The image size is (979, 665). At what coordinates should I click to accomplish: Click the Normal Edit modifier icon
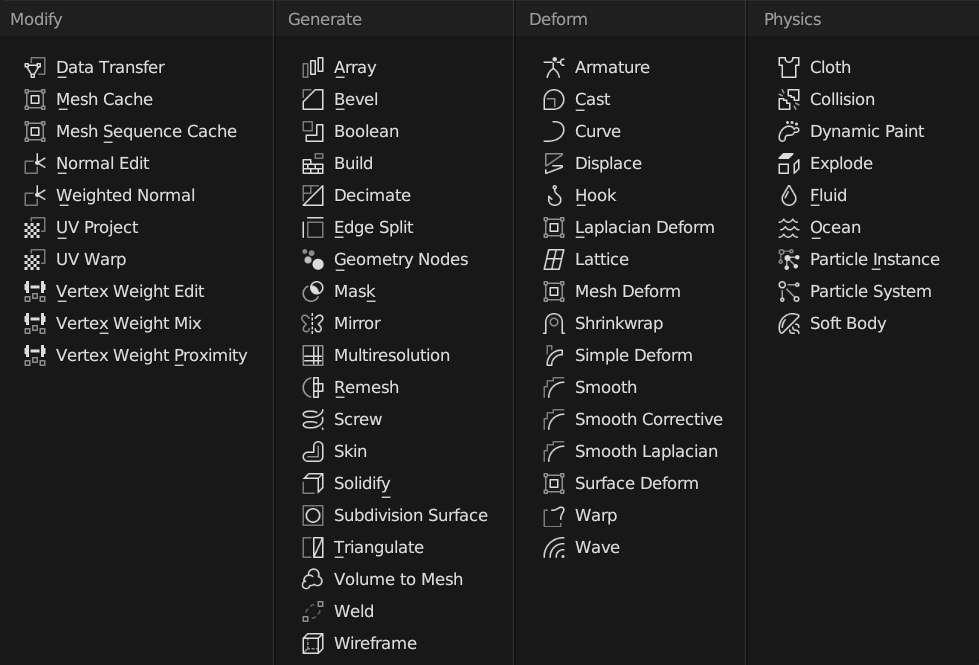click(x=35, y=164)
